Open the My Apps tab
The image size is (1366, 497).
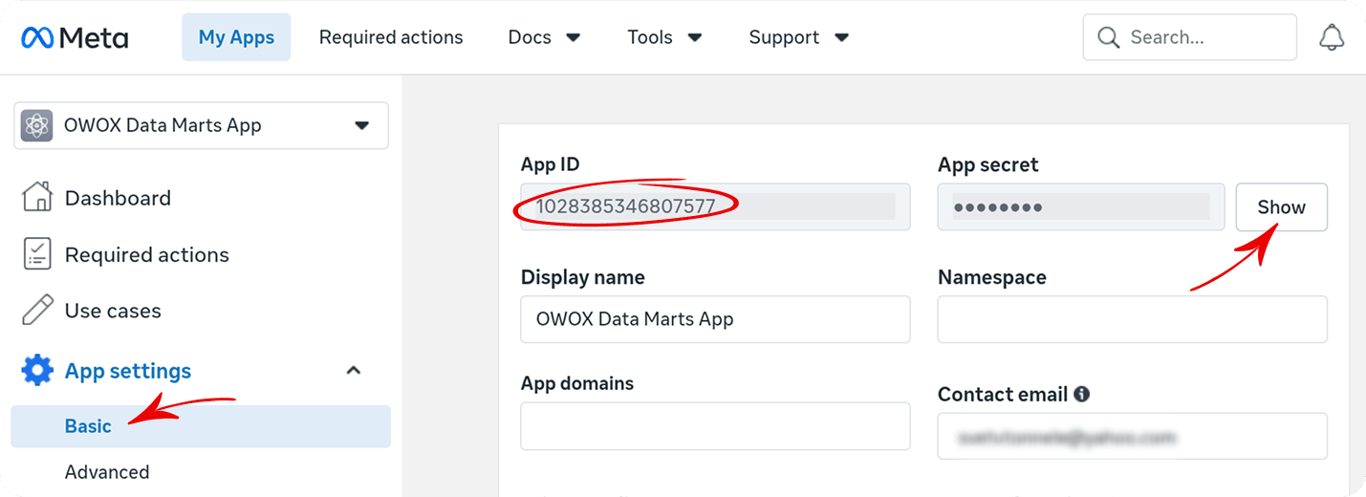tap(236, 37)
